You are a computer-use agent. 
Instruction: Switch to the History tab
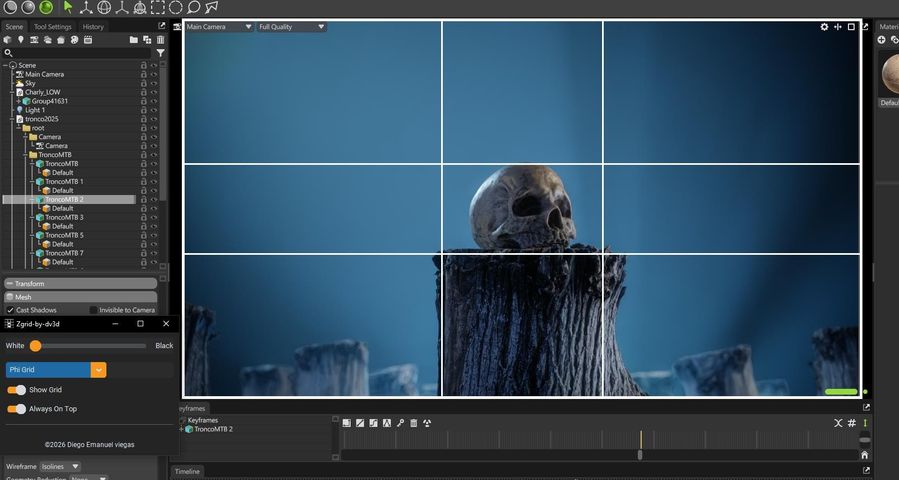coord(93,27)
